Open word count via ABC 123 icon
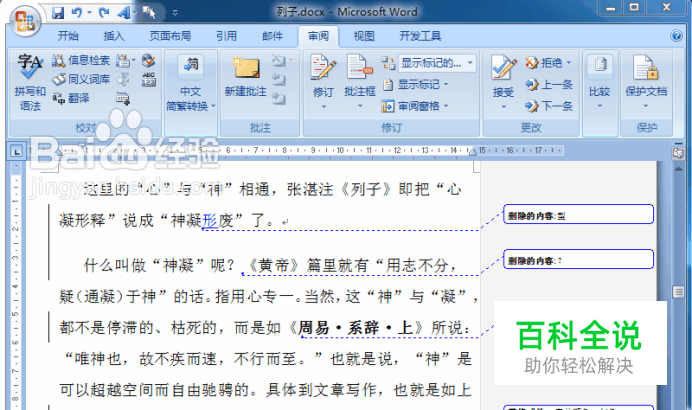 coord(149,79)
